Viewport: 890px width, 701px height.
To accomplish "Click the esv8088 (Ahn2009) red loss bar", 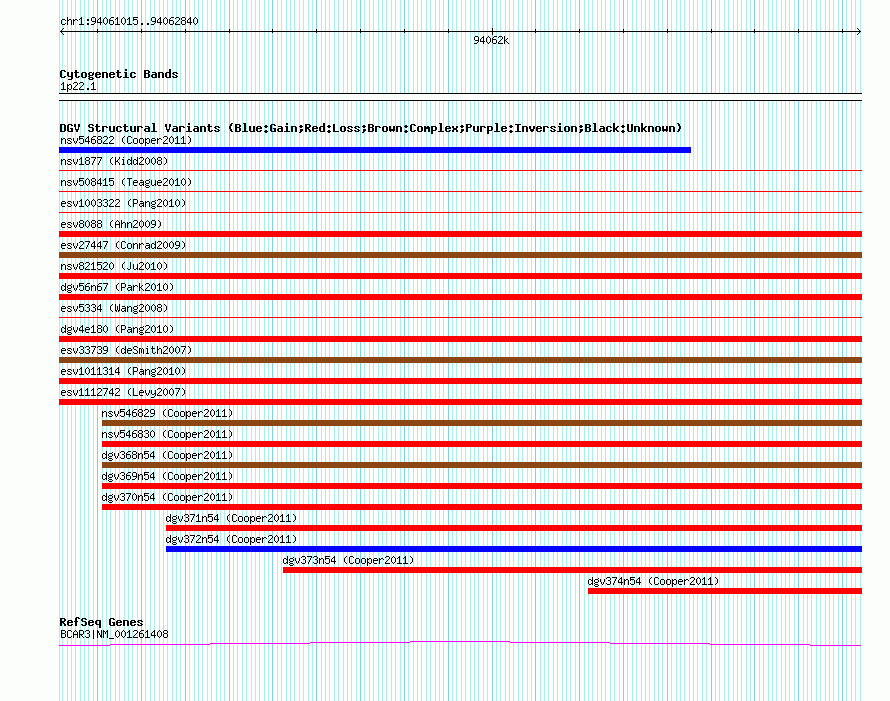I will 460,234.
